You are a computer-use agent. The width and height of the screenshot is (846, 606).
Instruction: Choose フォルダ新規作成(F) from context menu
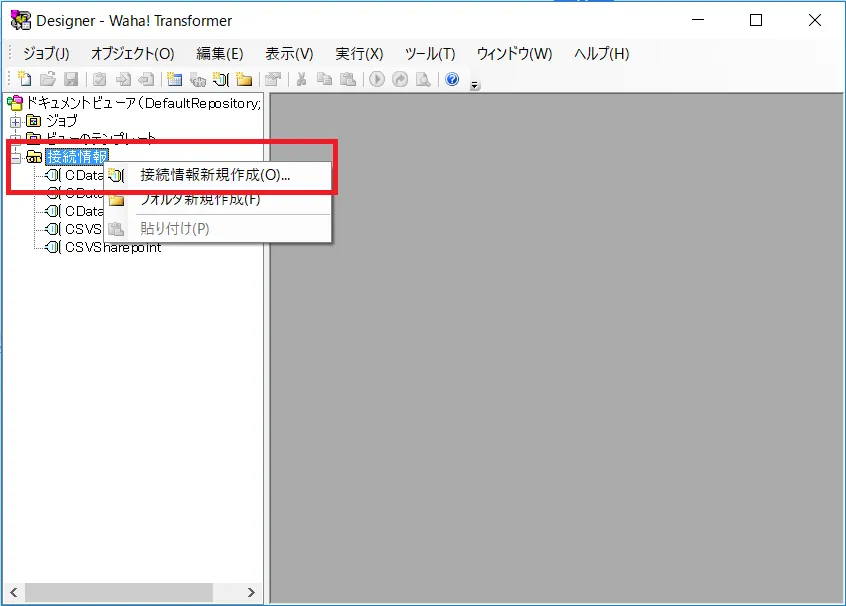tap(200, 199)
